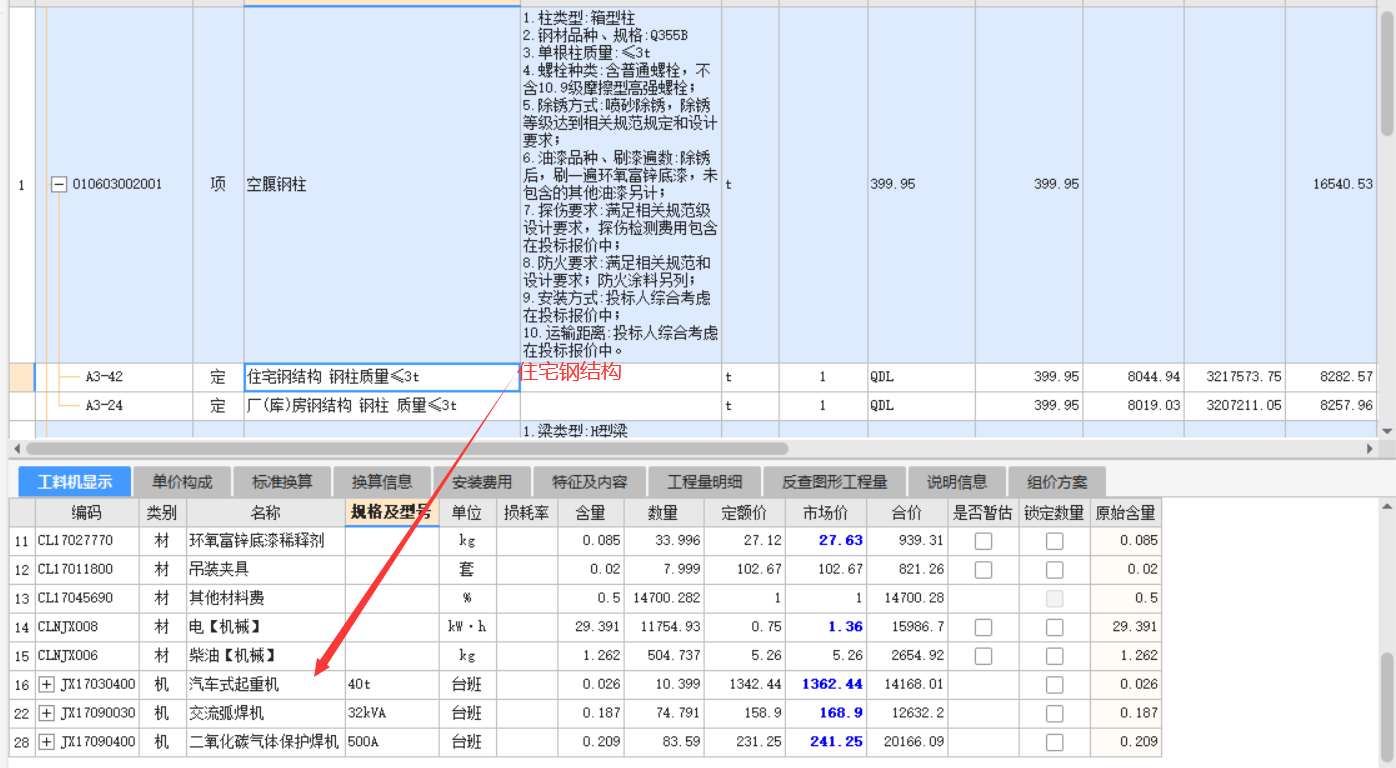Click the 500A specification cell
The width and height of the screenshot is (1396, 768).
392,743
